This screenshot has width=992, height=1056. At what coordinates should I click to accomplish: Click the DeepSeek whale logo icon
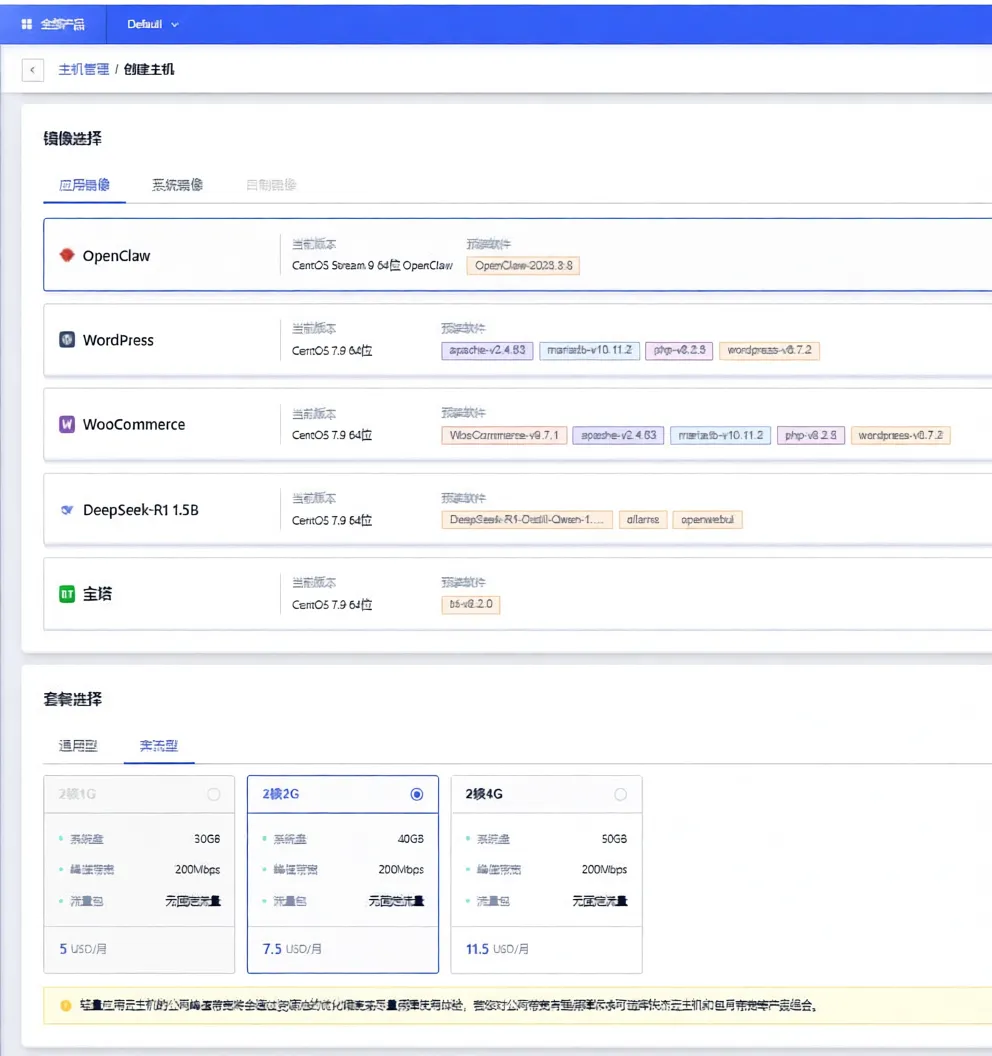(66, 509)
